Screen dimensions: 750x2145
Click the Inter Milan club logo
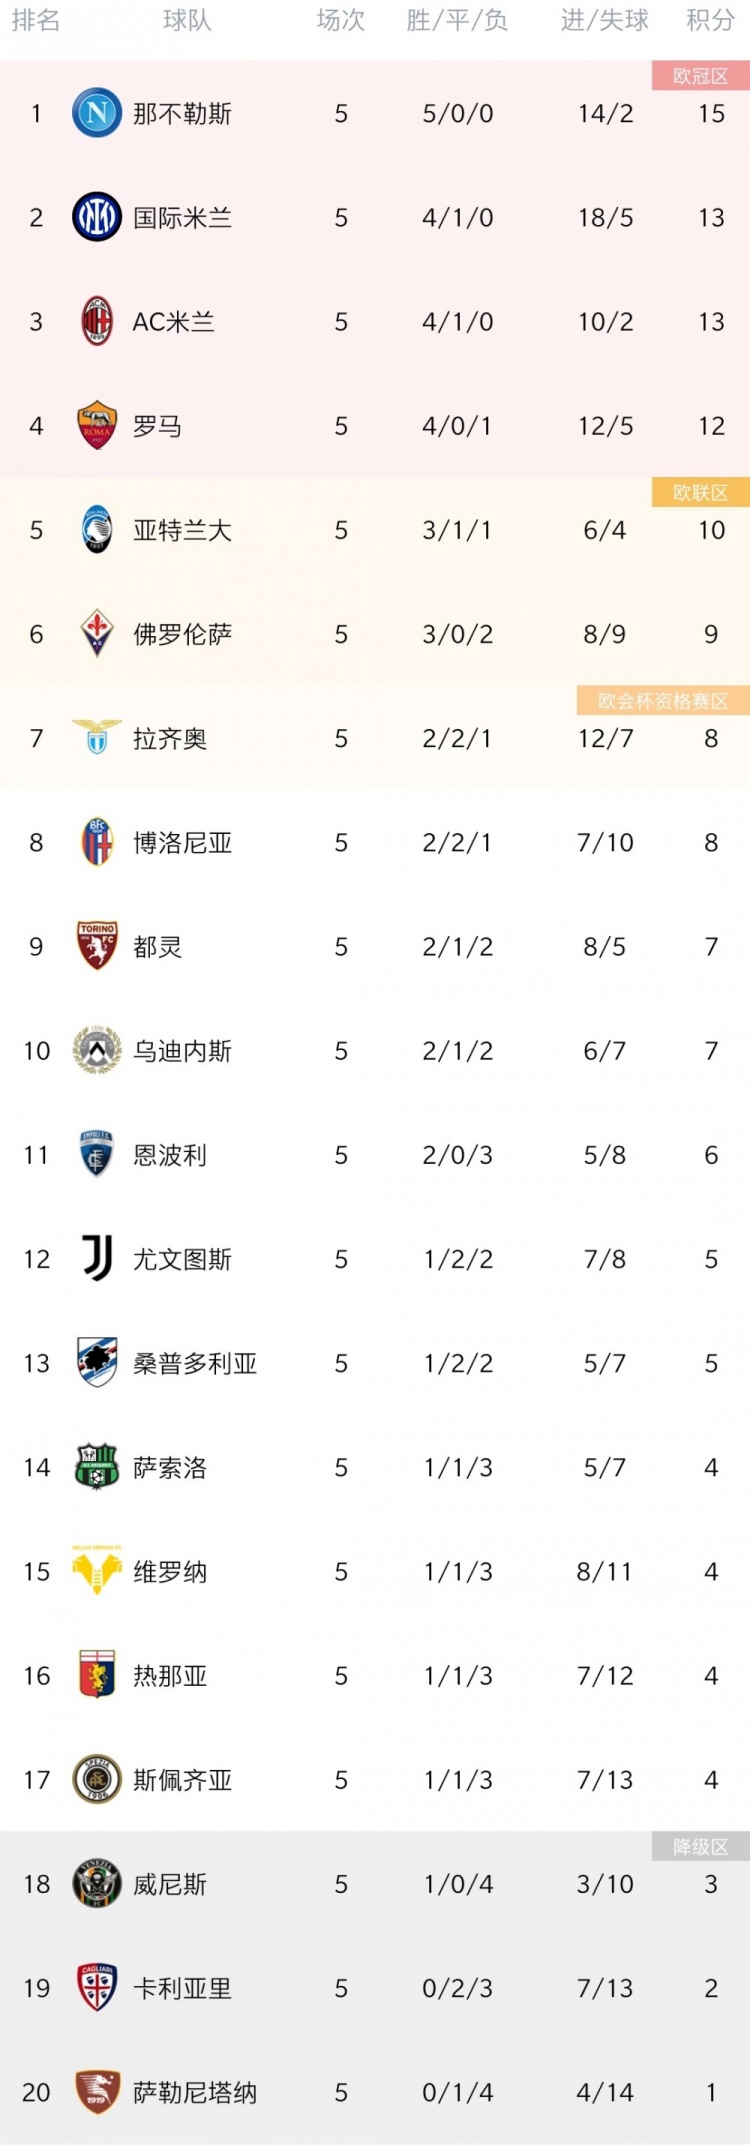(x=97, y=217)
